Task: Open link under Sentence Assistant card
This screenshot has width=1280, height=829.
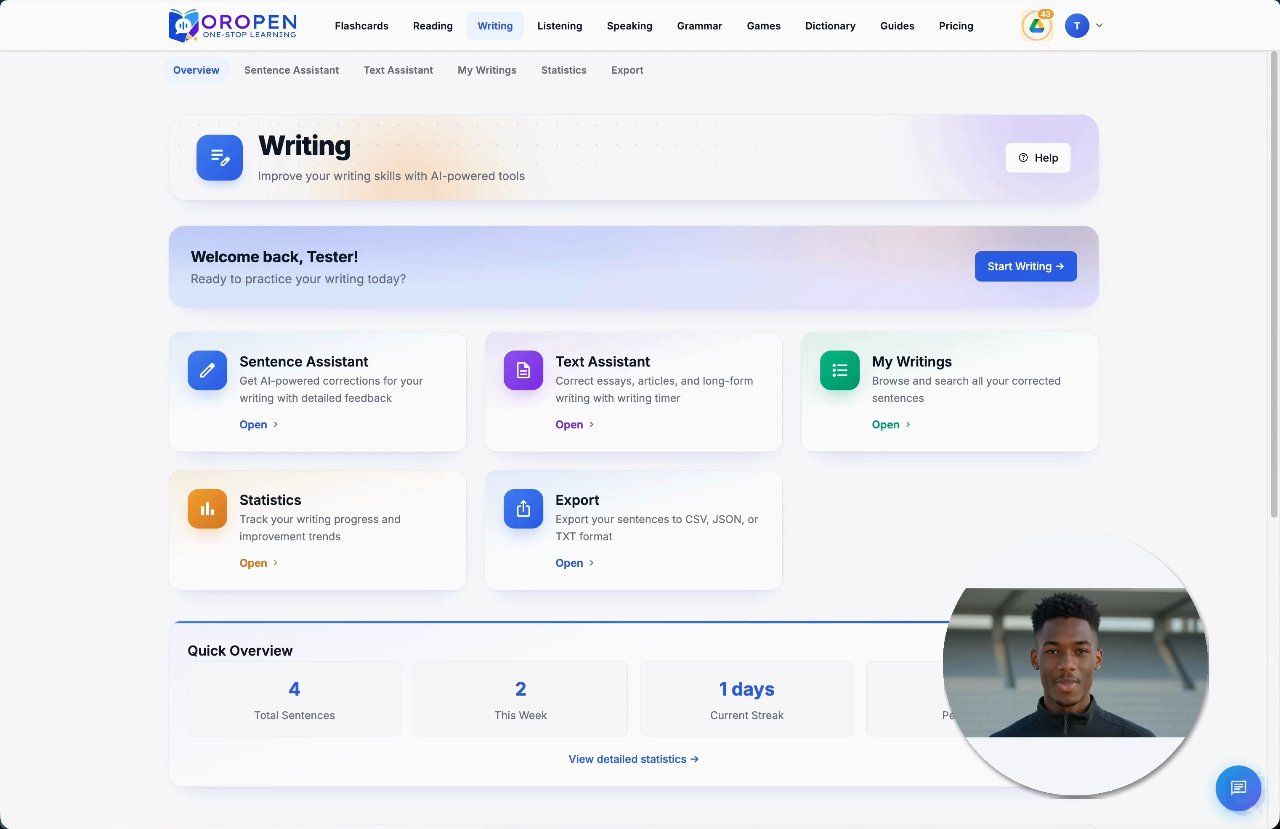Action: coord(259,425)
